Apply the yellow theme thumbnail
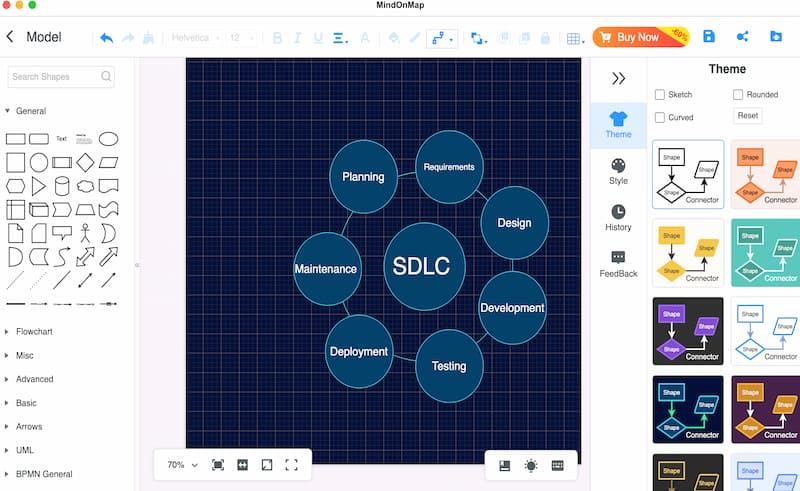The width and height of the screenshot is (800, 491). point(688,253)
